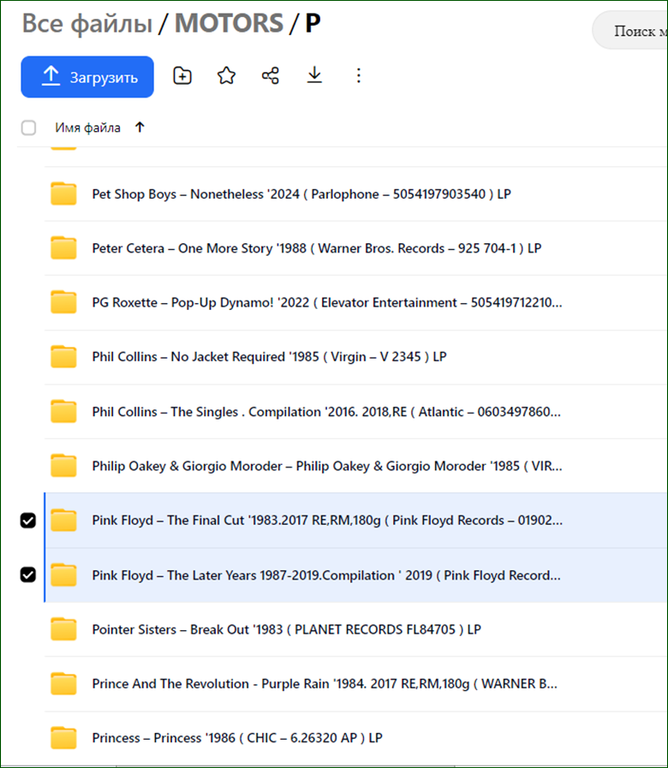Click the blue Загрузить upload button
The height and width of the screenshot is (768, 668).
point(87,77)
